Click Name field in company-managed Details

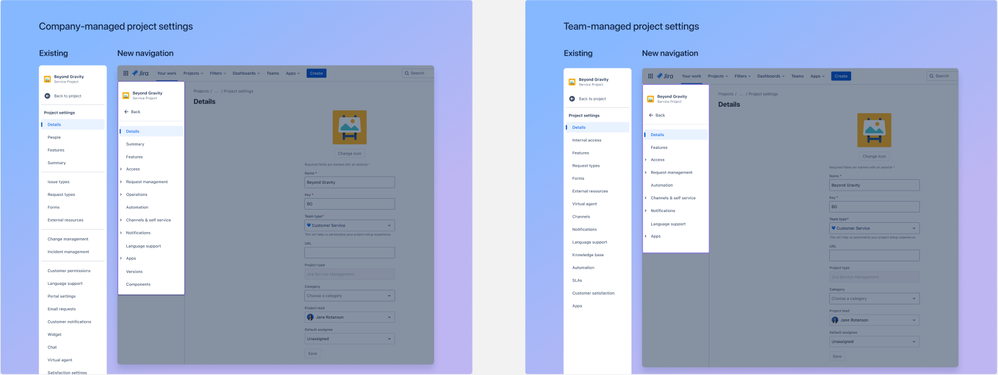coord(349,182)
